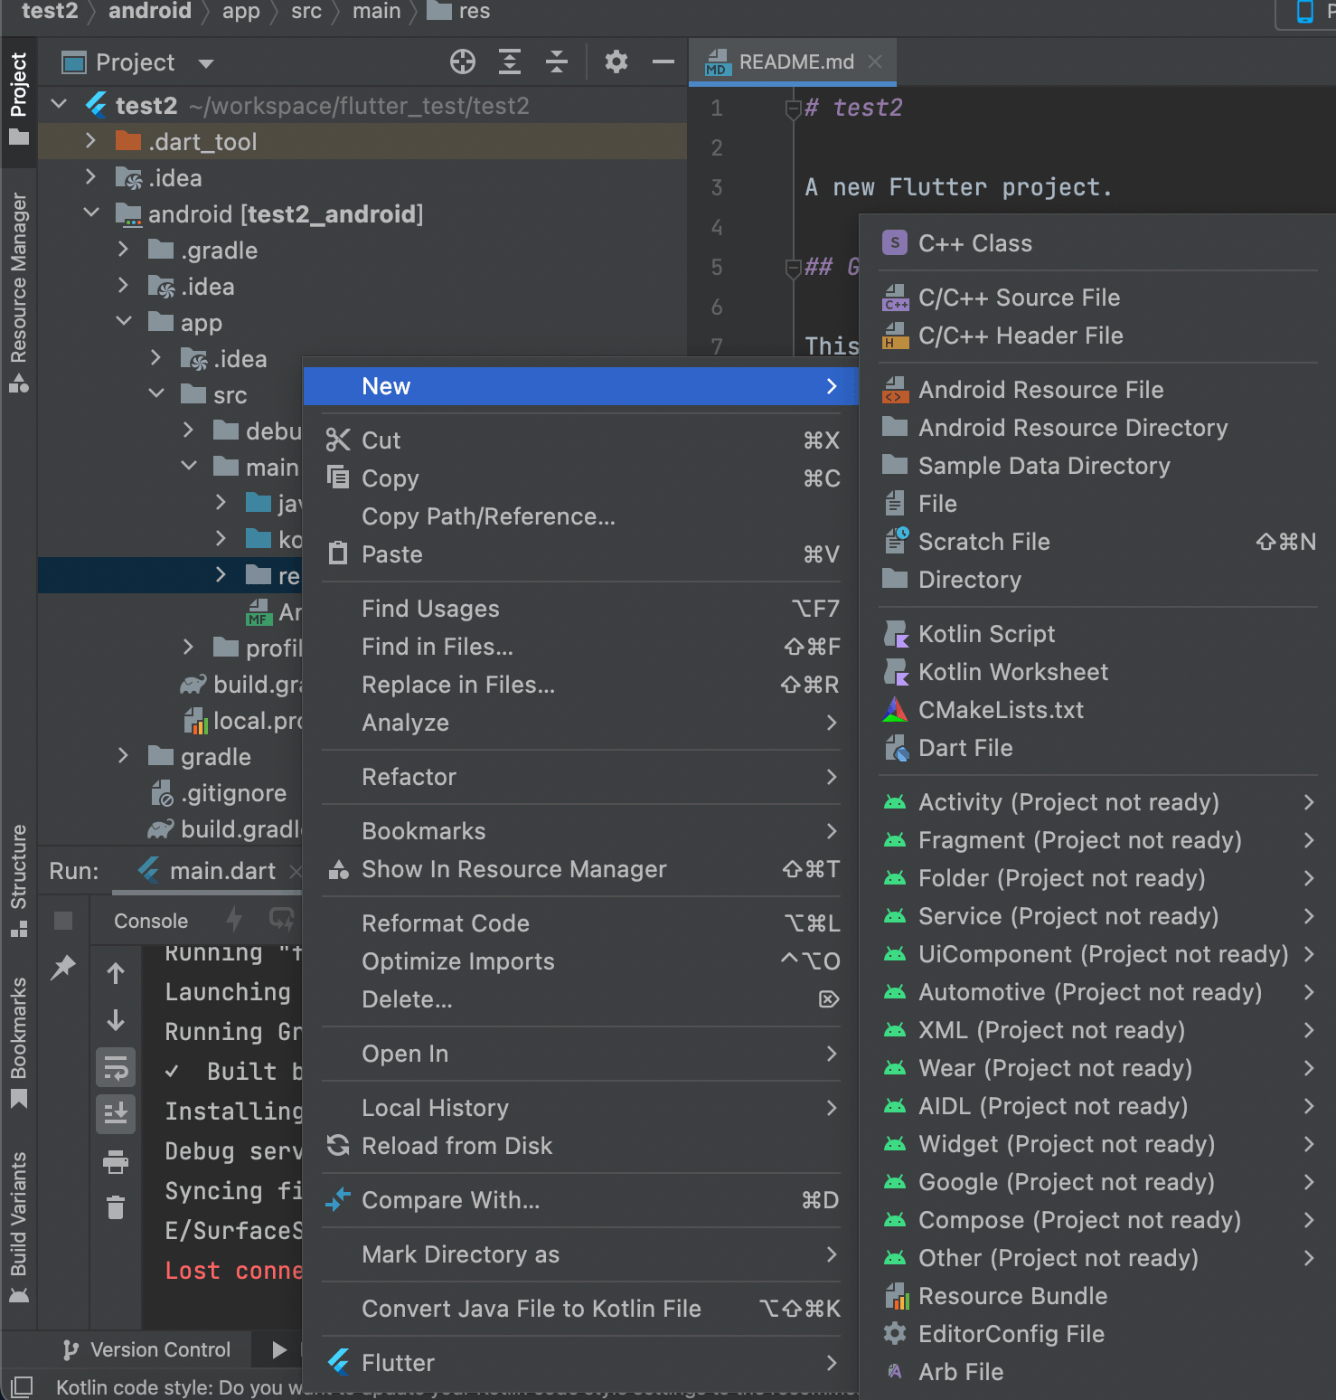Select EditorConfig File option
Viewport: 1336px width, 1400px height.
[1097, 1333]
